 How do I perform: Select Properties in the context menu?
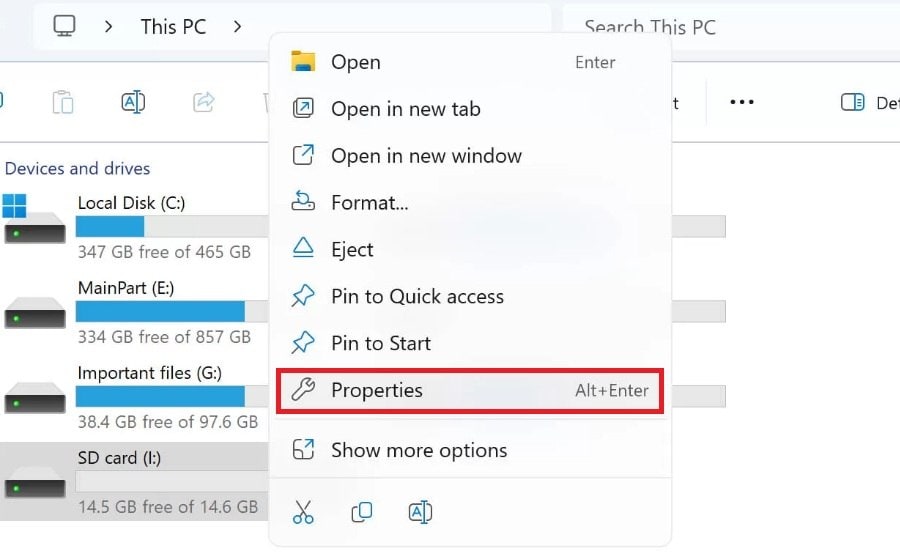pyautogui.click(x=377, y=390)
